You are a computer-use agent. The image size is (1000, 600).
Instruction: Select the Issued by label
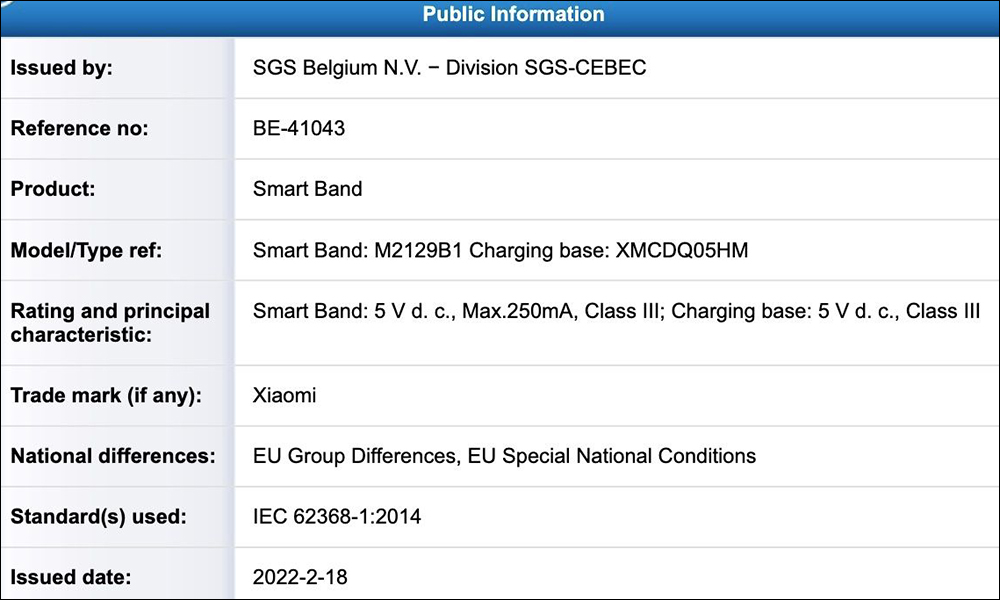click(x=61, y=68)
